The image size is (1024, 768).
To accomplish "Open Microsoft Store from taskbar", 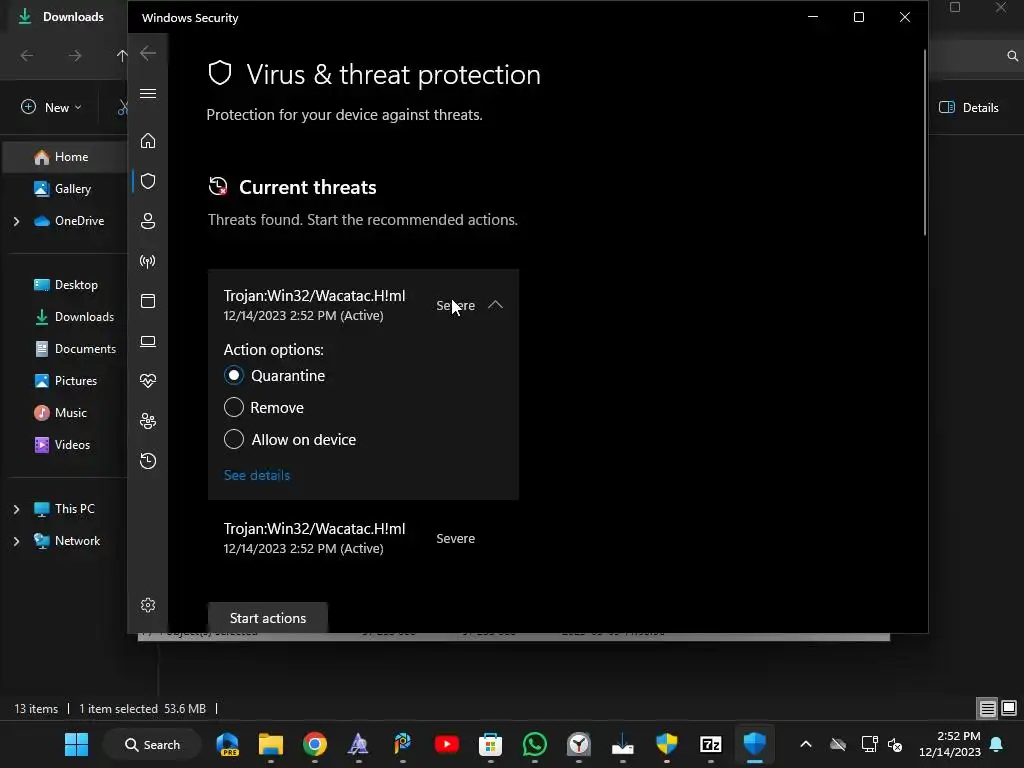I will coord(490,744).
